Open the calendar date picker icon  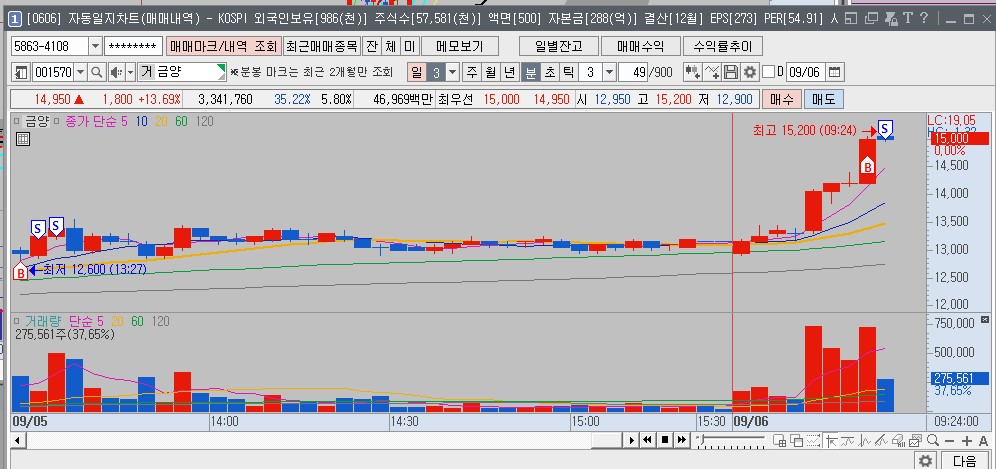click(835, 72)
